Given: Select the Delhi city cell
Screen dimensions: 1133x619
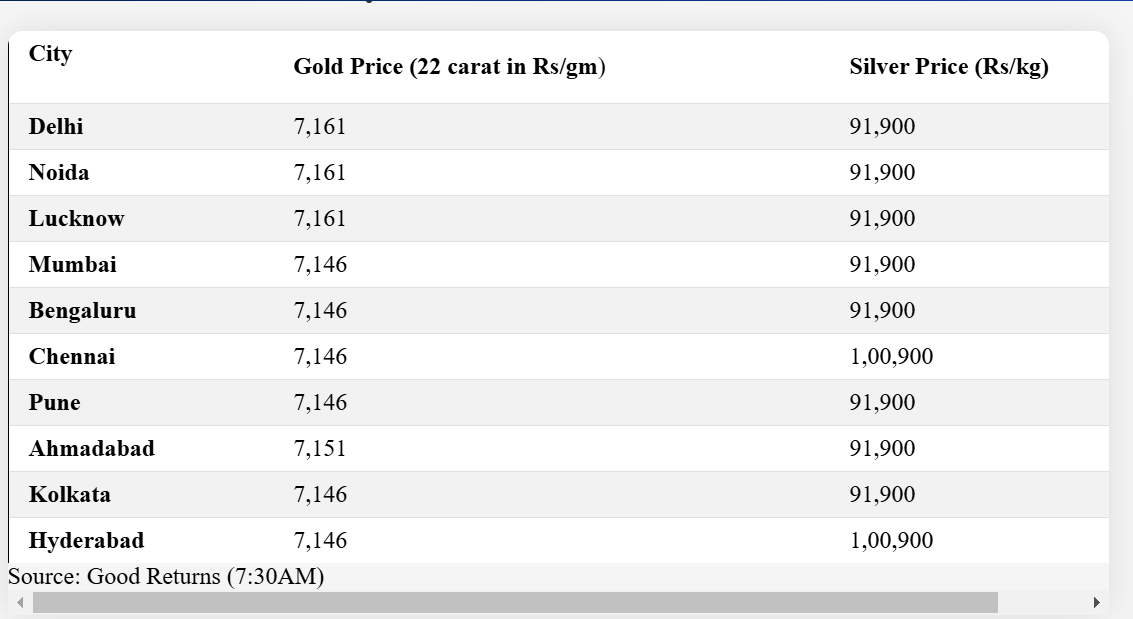Looking at the screenshot, I should pyautogui.click(x=56, y=127).
